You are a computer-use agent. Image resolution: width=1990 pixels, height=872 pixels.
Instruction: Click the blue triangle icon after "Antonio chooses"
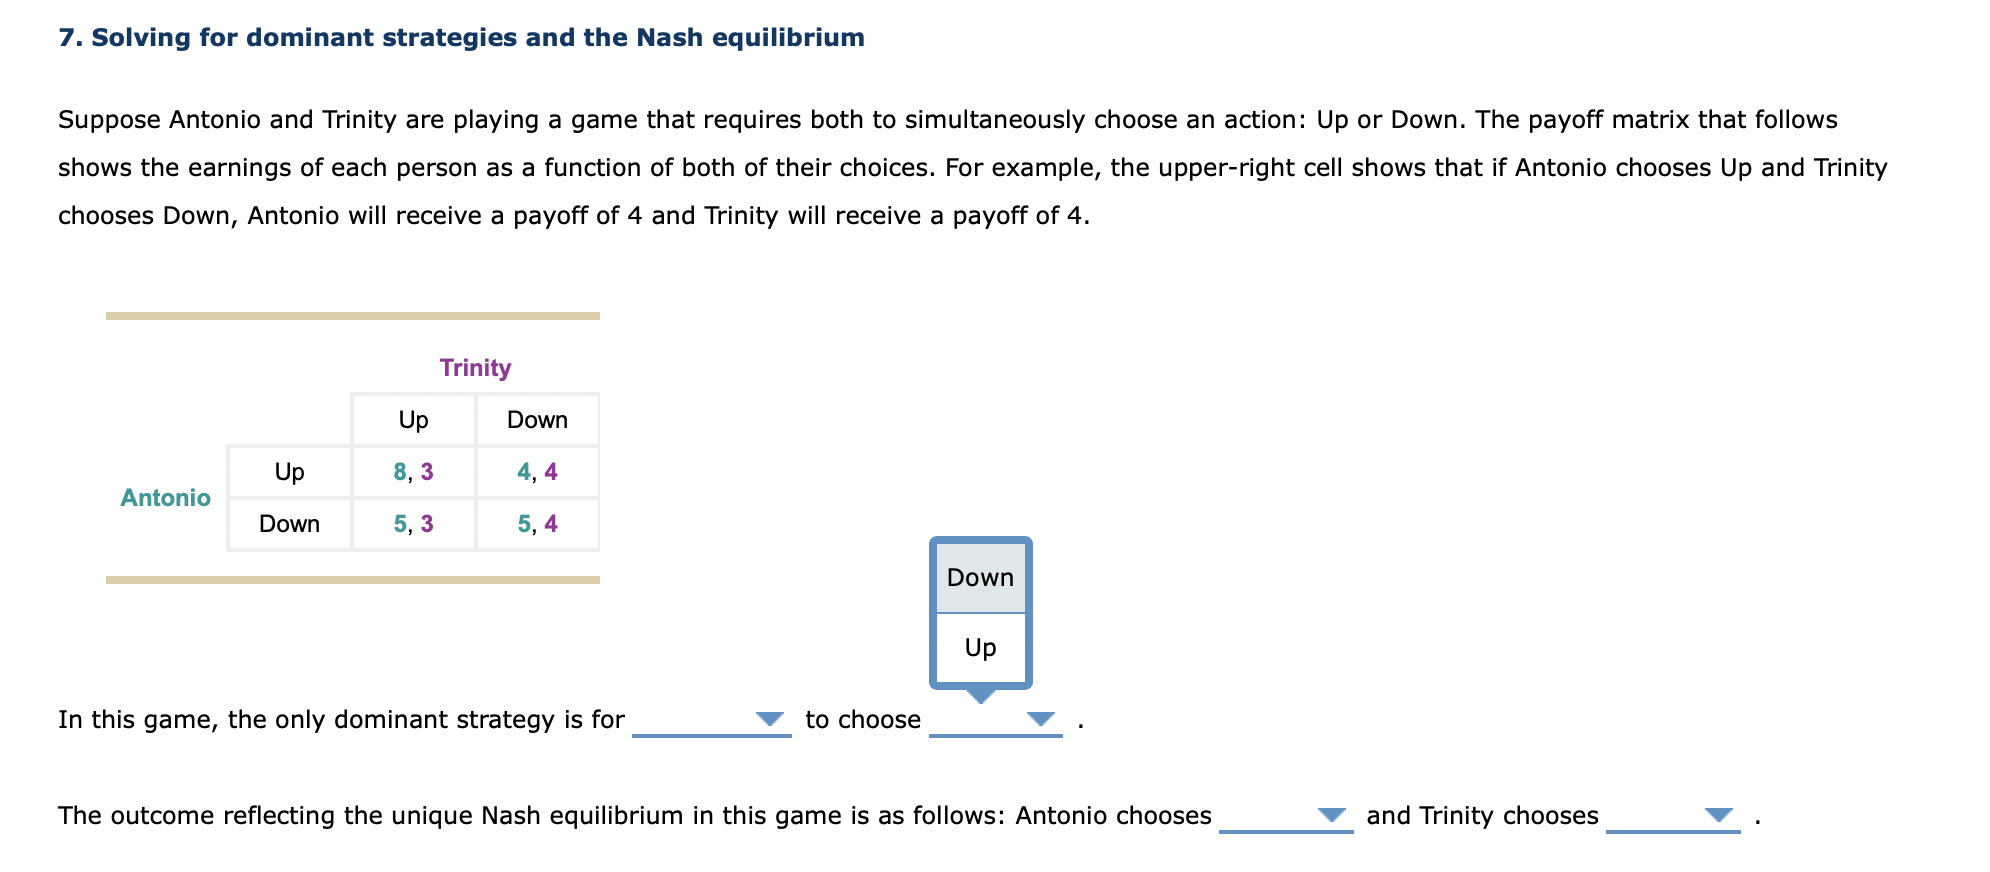point(1330,814)
